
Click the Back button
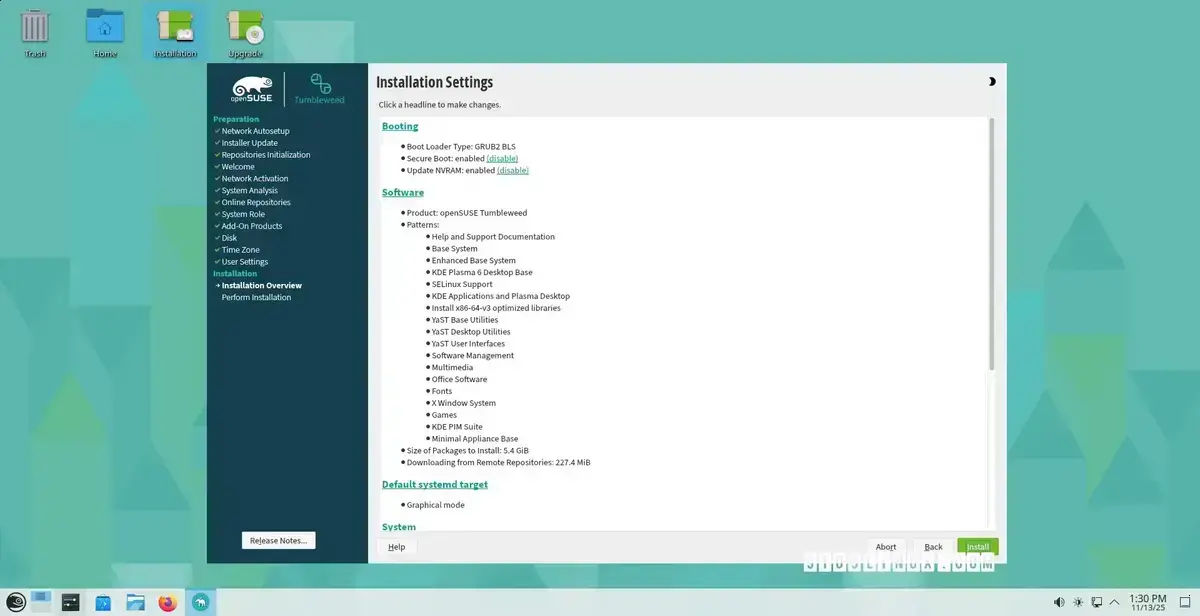point(933,547)
